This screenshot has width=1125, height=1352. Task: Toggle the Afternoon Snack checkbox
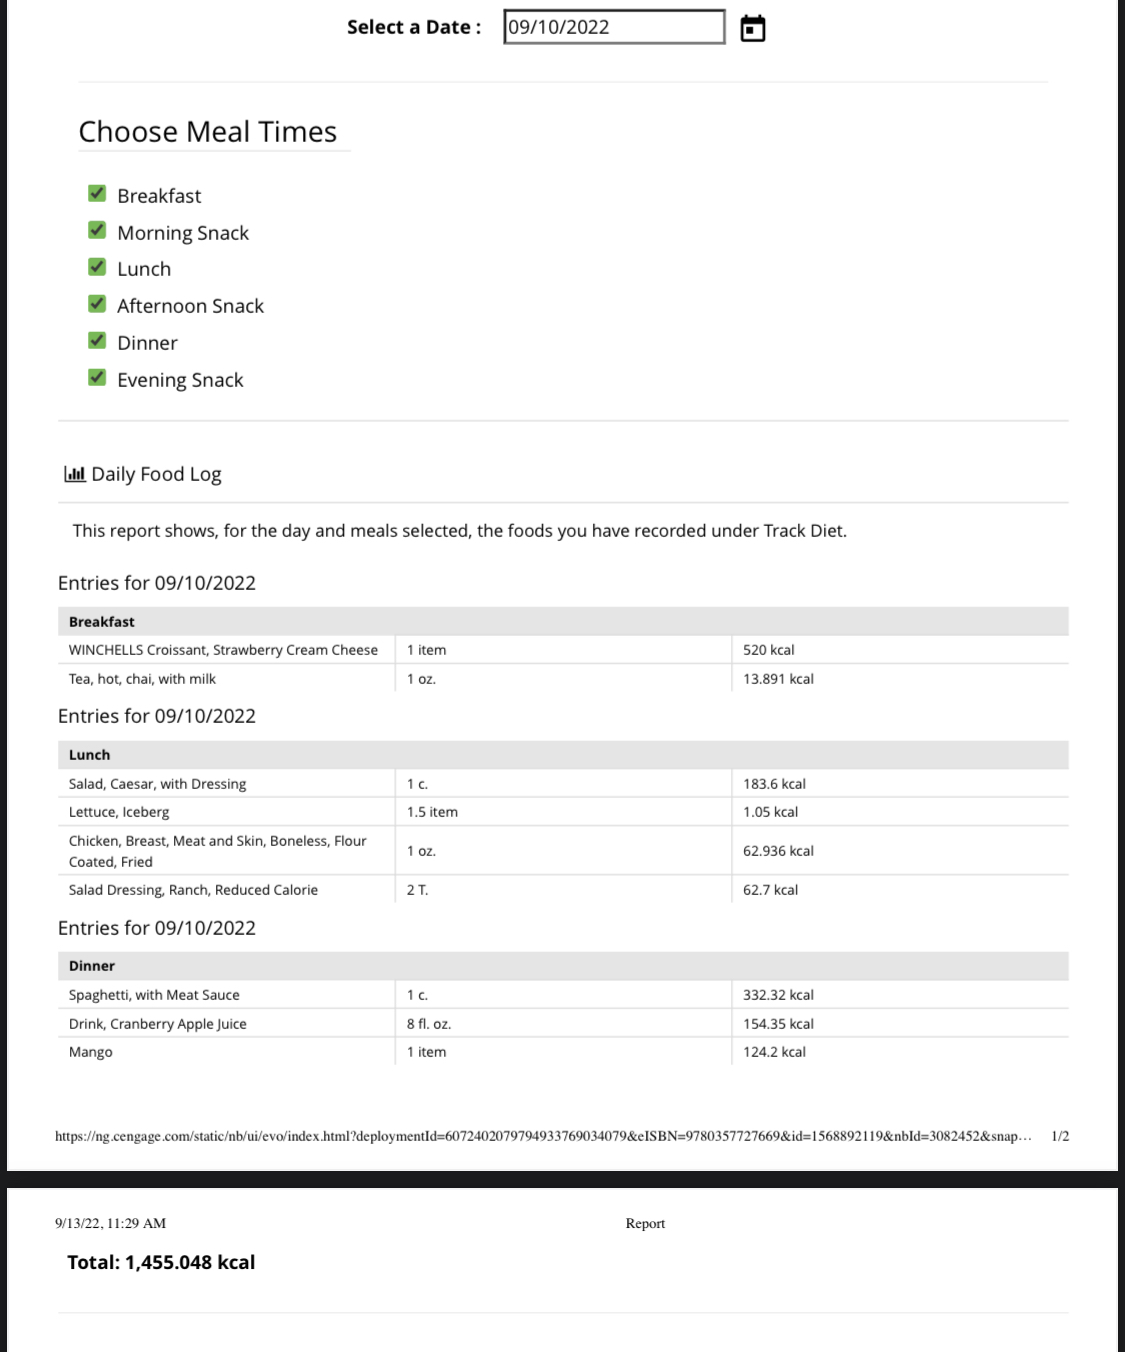point(97,304)
